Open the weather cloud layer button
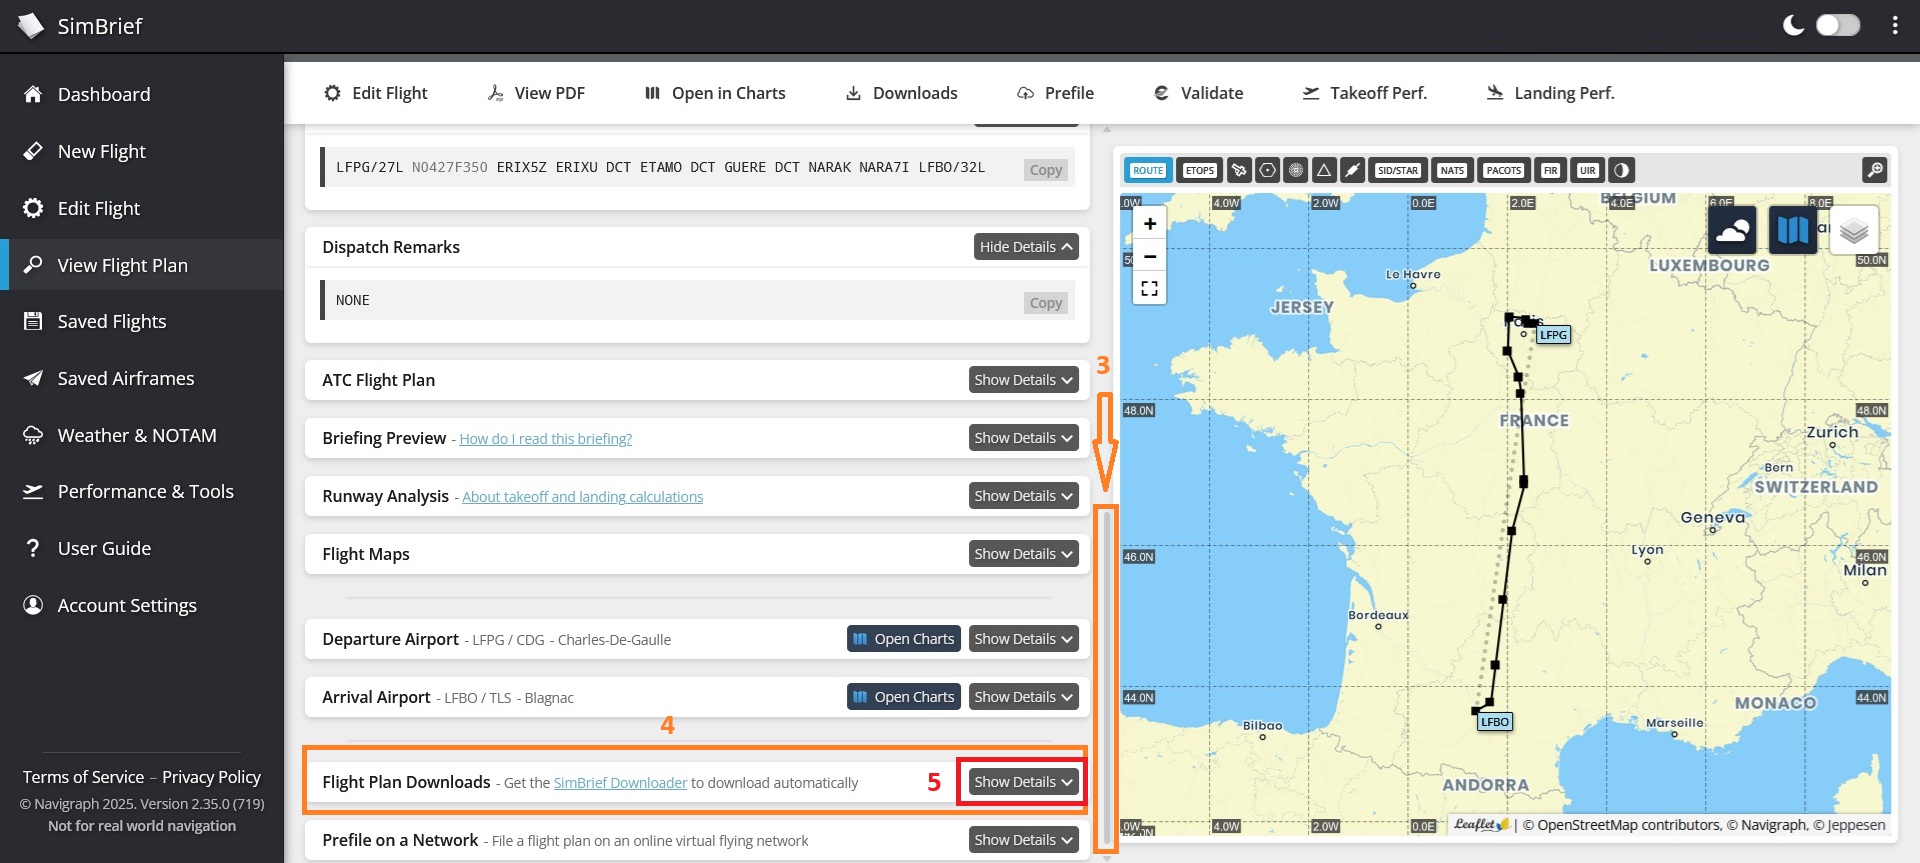 [1732, 231]
